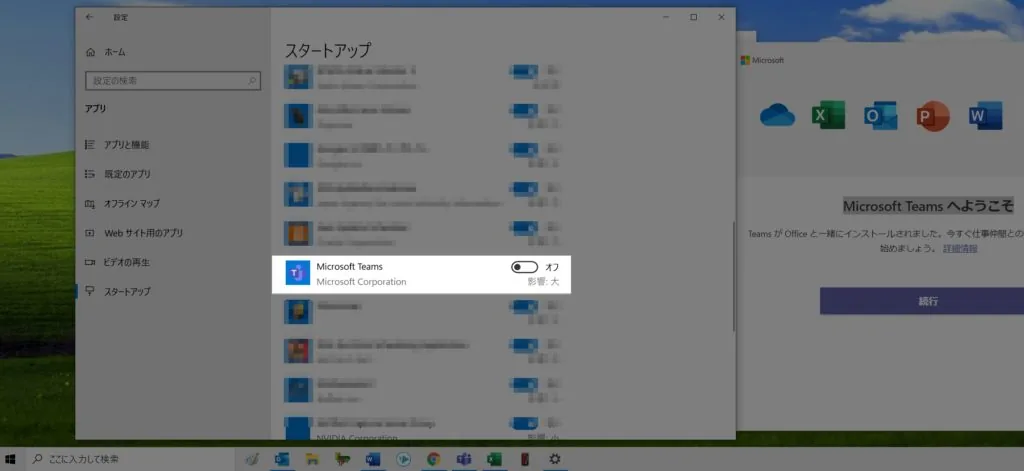Open Web サイト用のアプリ page
The height and width of the screenshot is (471, 1024).
(x=134, y=233)
